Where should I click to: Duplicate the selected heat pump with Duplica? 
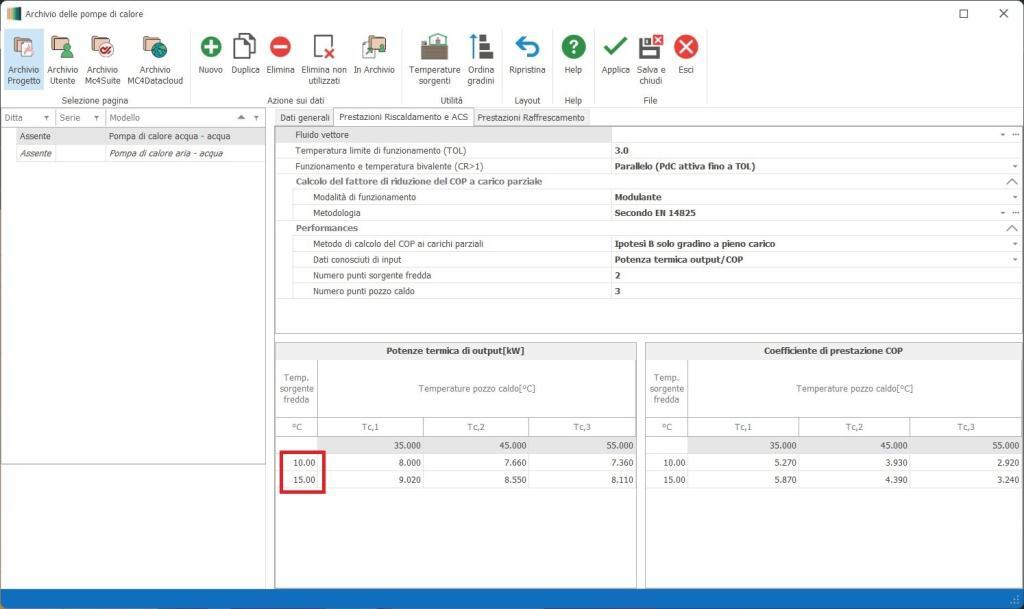(245, 54)
